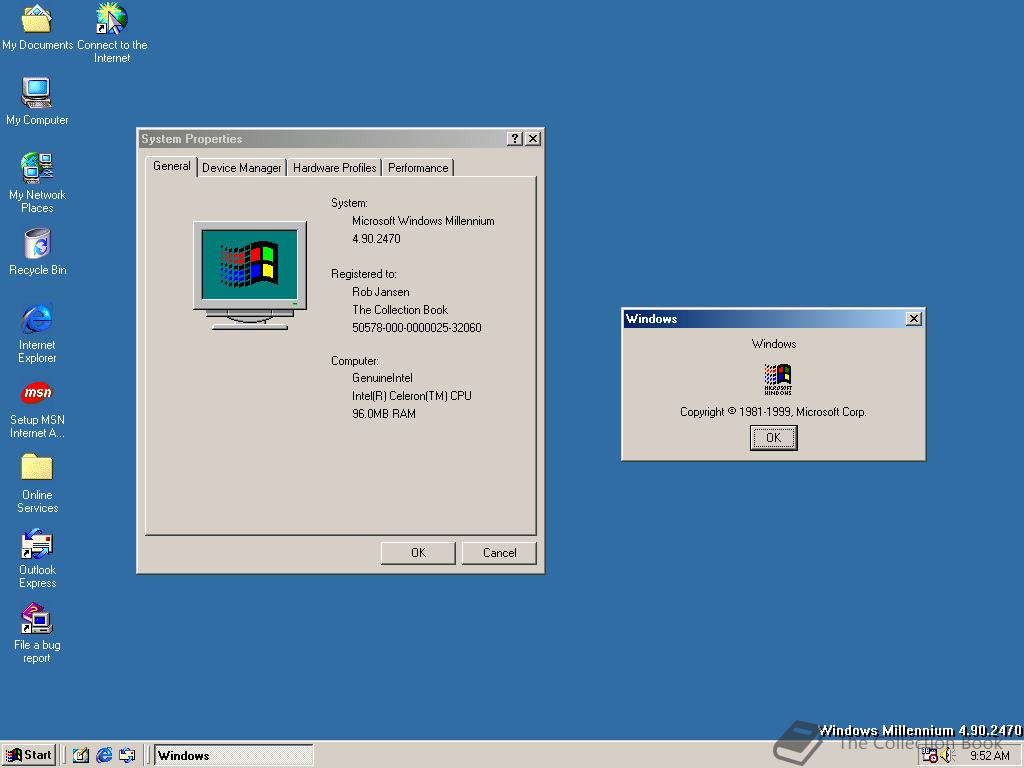1024x768 pixels.
Task: Click the text Microsoft Windows Millennium
Action: tap(423, 221)
